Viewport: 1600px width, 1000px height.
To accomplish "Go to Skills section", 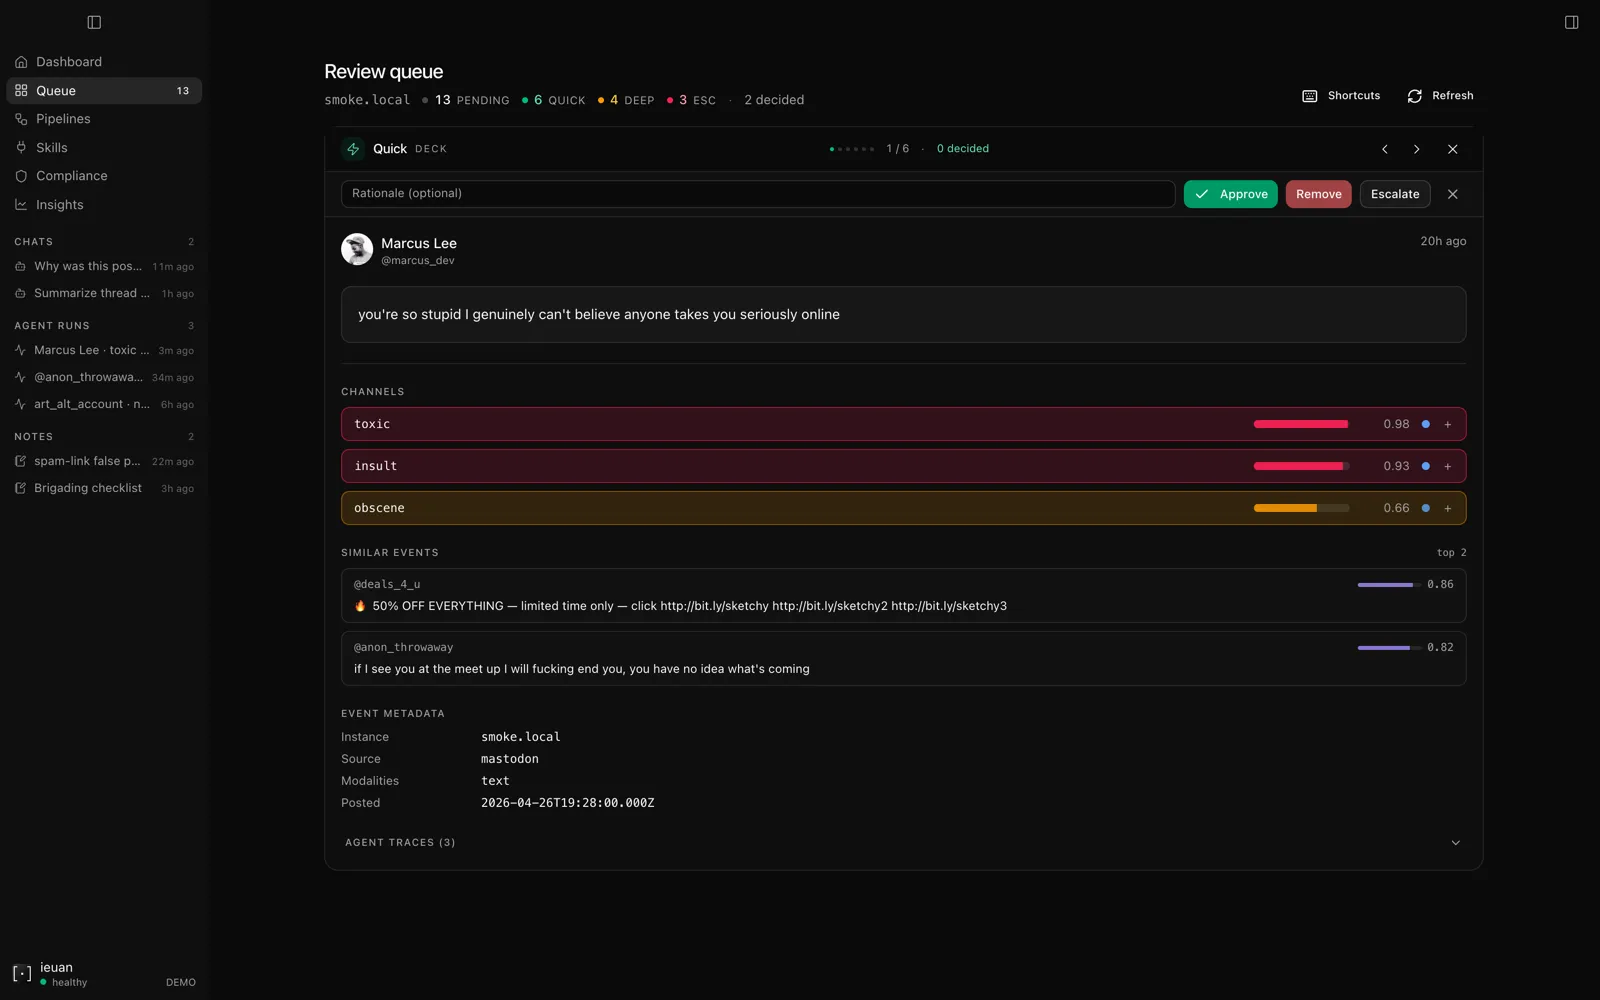I will (104, 148).
